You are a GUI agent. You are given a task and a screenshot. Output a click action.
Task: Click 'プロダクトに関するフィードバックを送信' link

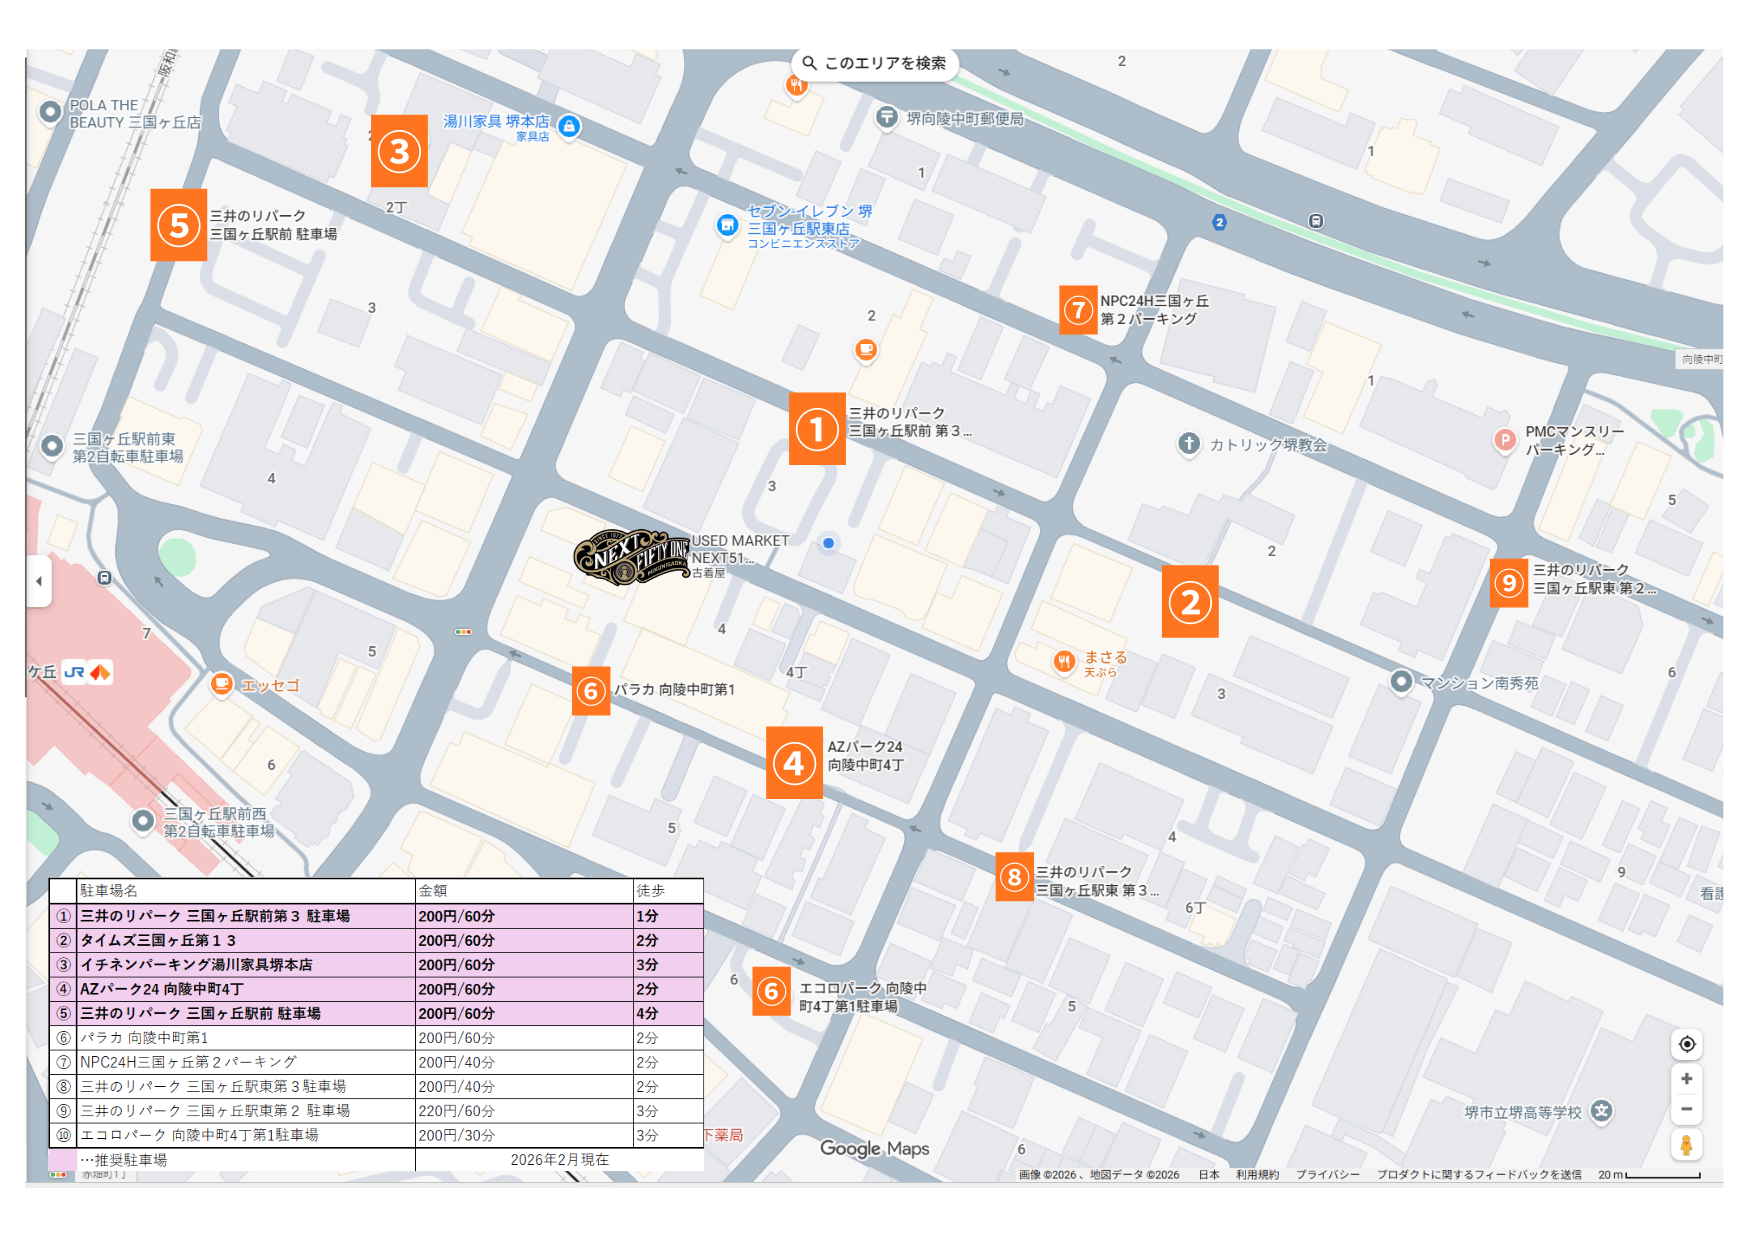(x=1478, y=1175)
